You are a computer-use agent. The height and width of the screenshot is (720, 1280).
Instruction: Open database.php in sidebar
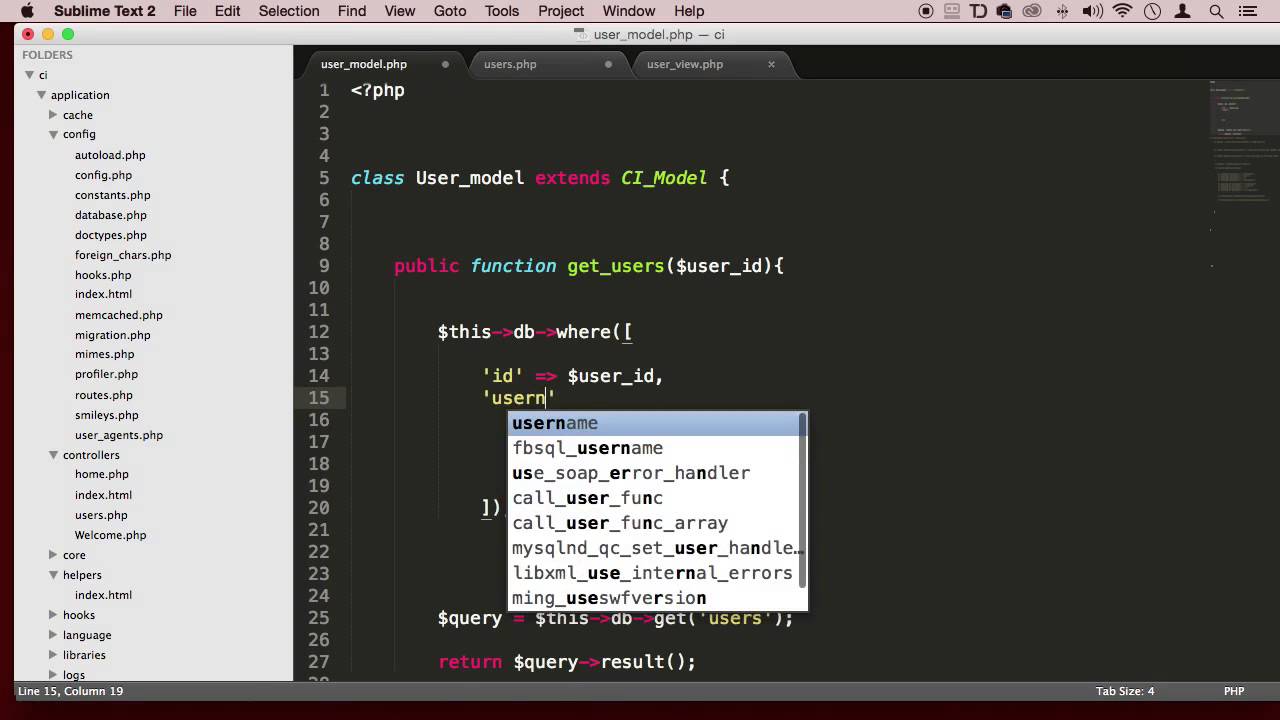coord(110,215)
